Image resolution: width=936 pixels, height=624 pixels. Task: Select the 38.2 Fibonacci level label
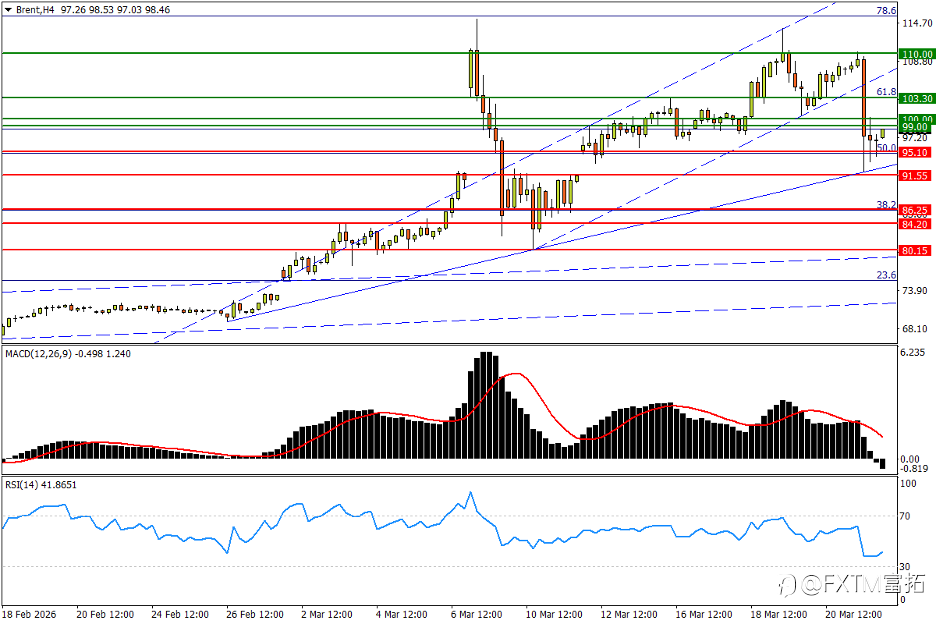point(886,205)
